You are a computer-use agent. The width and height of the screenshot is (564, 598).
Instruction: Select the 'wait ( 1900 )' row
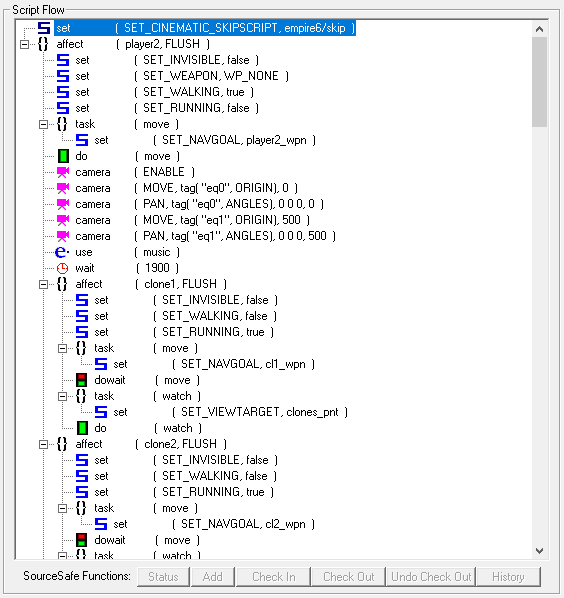127,268
